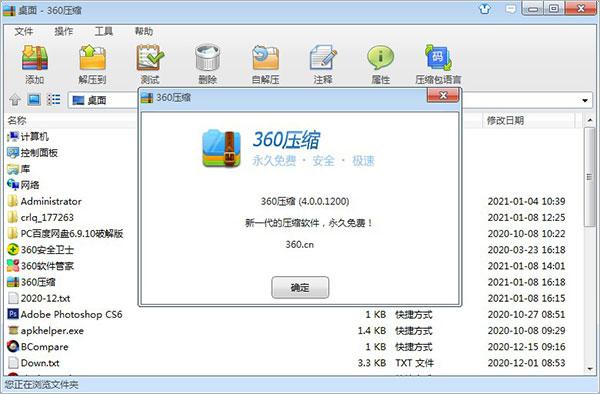Select the 控制面板 entry icon
This screenshot has height=394, width=600.
pos(13,153)
